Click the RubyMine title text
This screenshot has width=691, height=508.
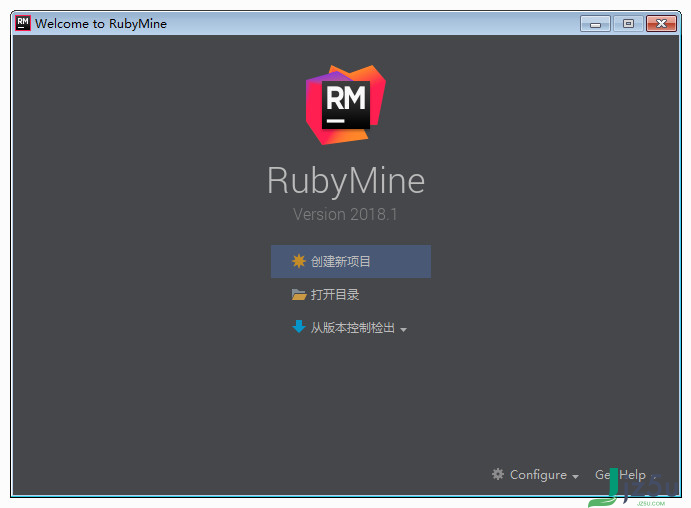click(x=346, y=181)
